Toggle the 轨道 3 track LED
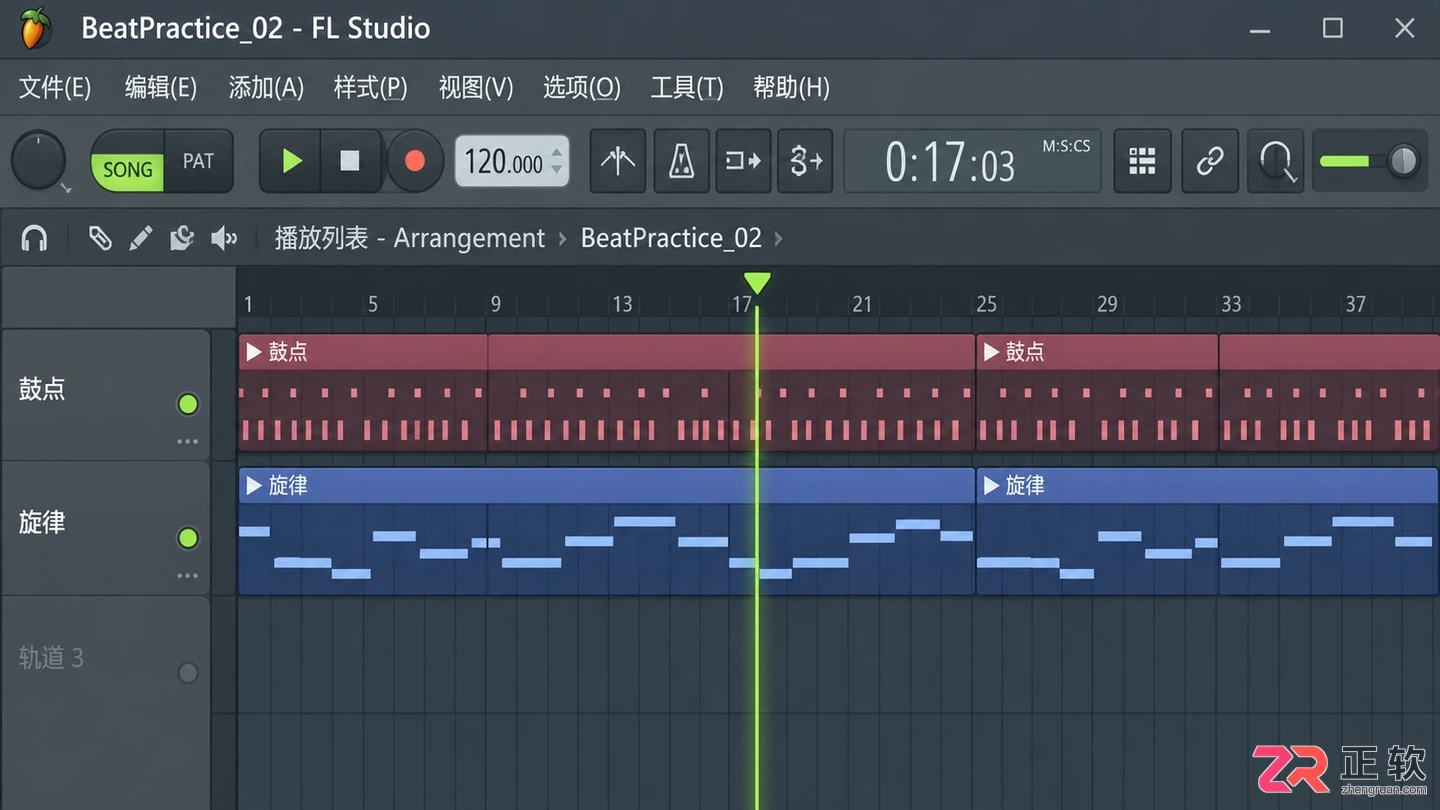 pos(188,673)
